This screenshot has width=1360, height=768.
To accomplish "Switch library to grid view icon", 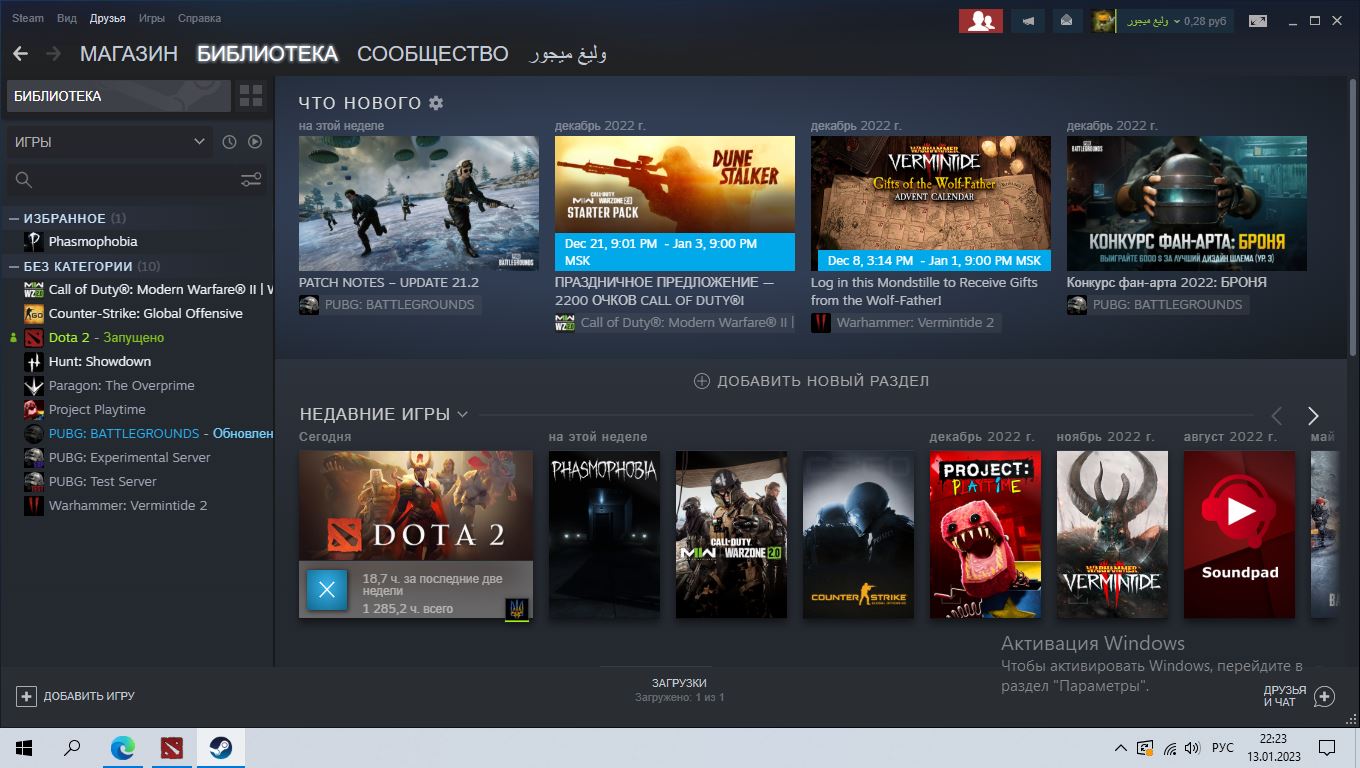I will tap(251, 96).
